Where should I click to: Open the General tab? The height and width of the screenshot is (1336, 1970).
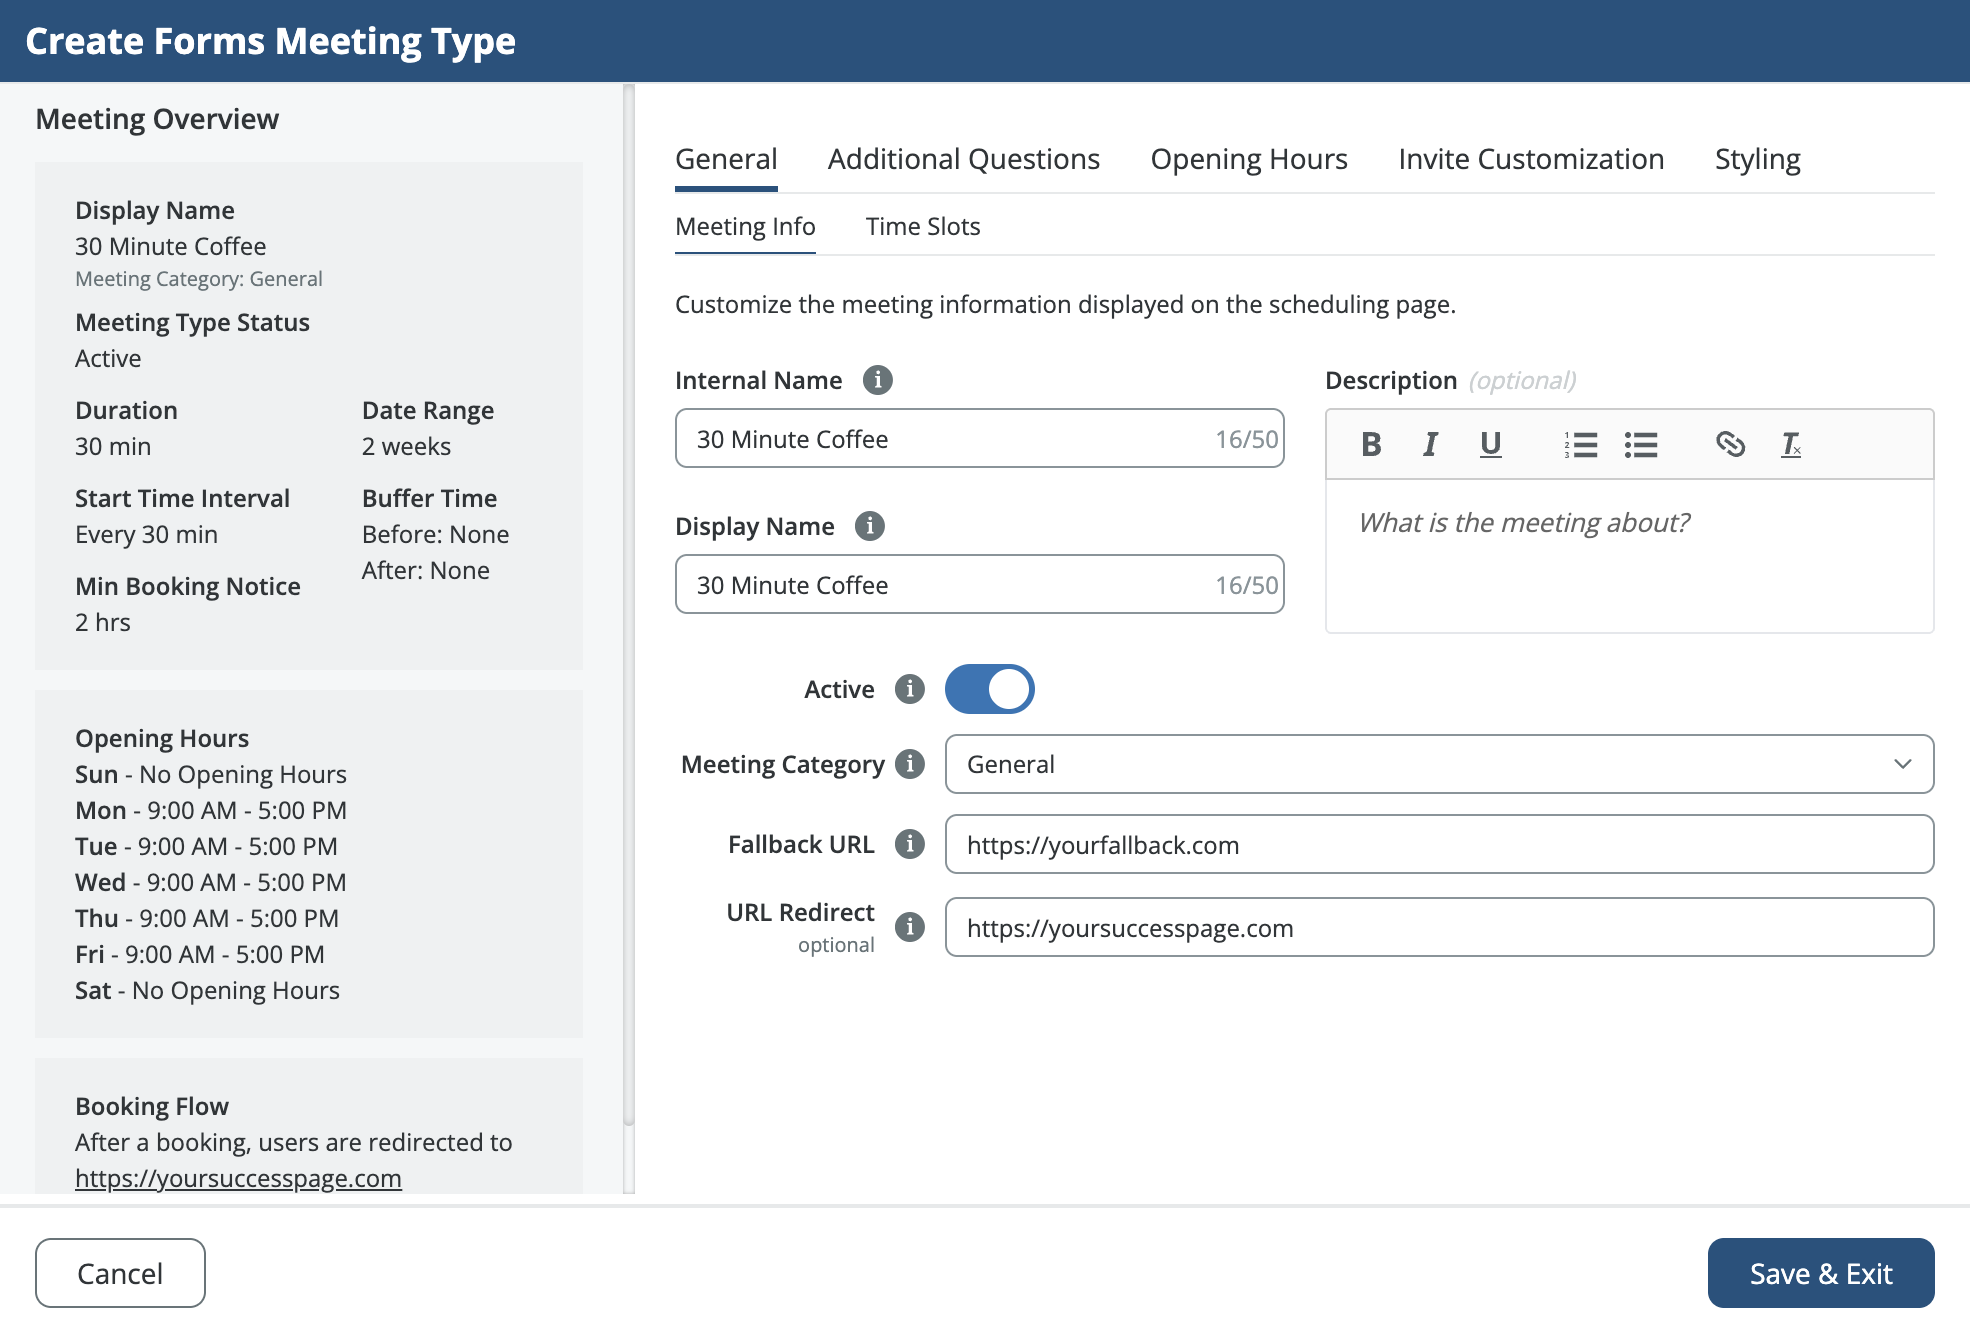click(x=726, y=160)
